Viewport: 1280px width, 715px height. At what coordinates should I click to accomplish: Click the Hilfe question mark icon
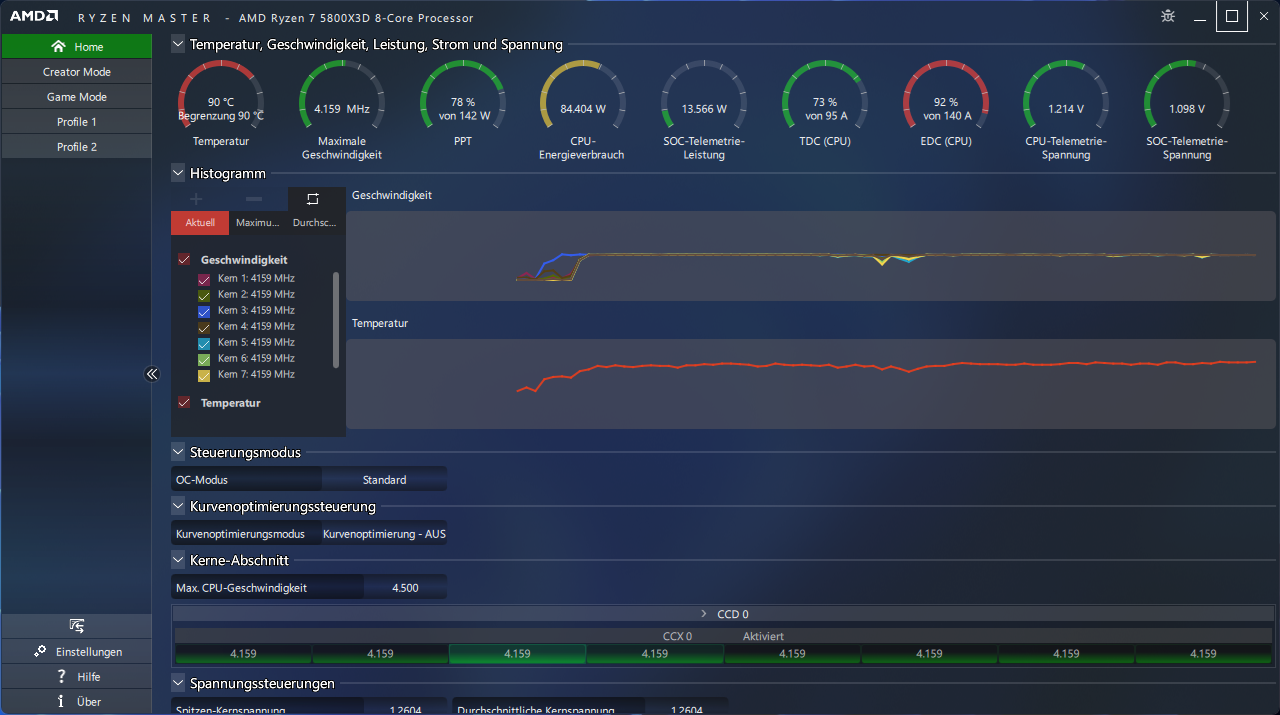62,676
